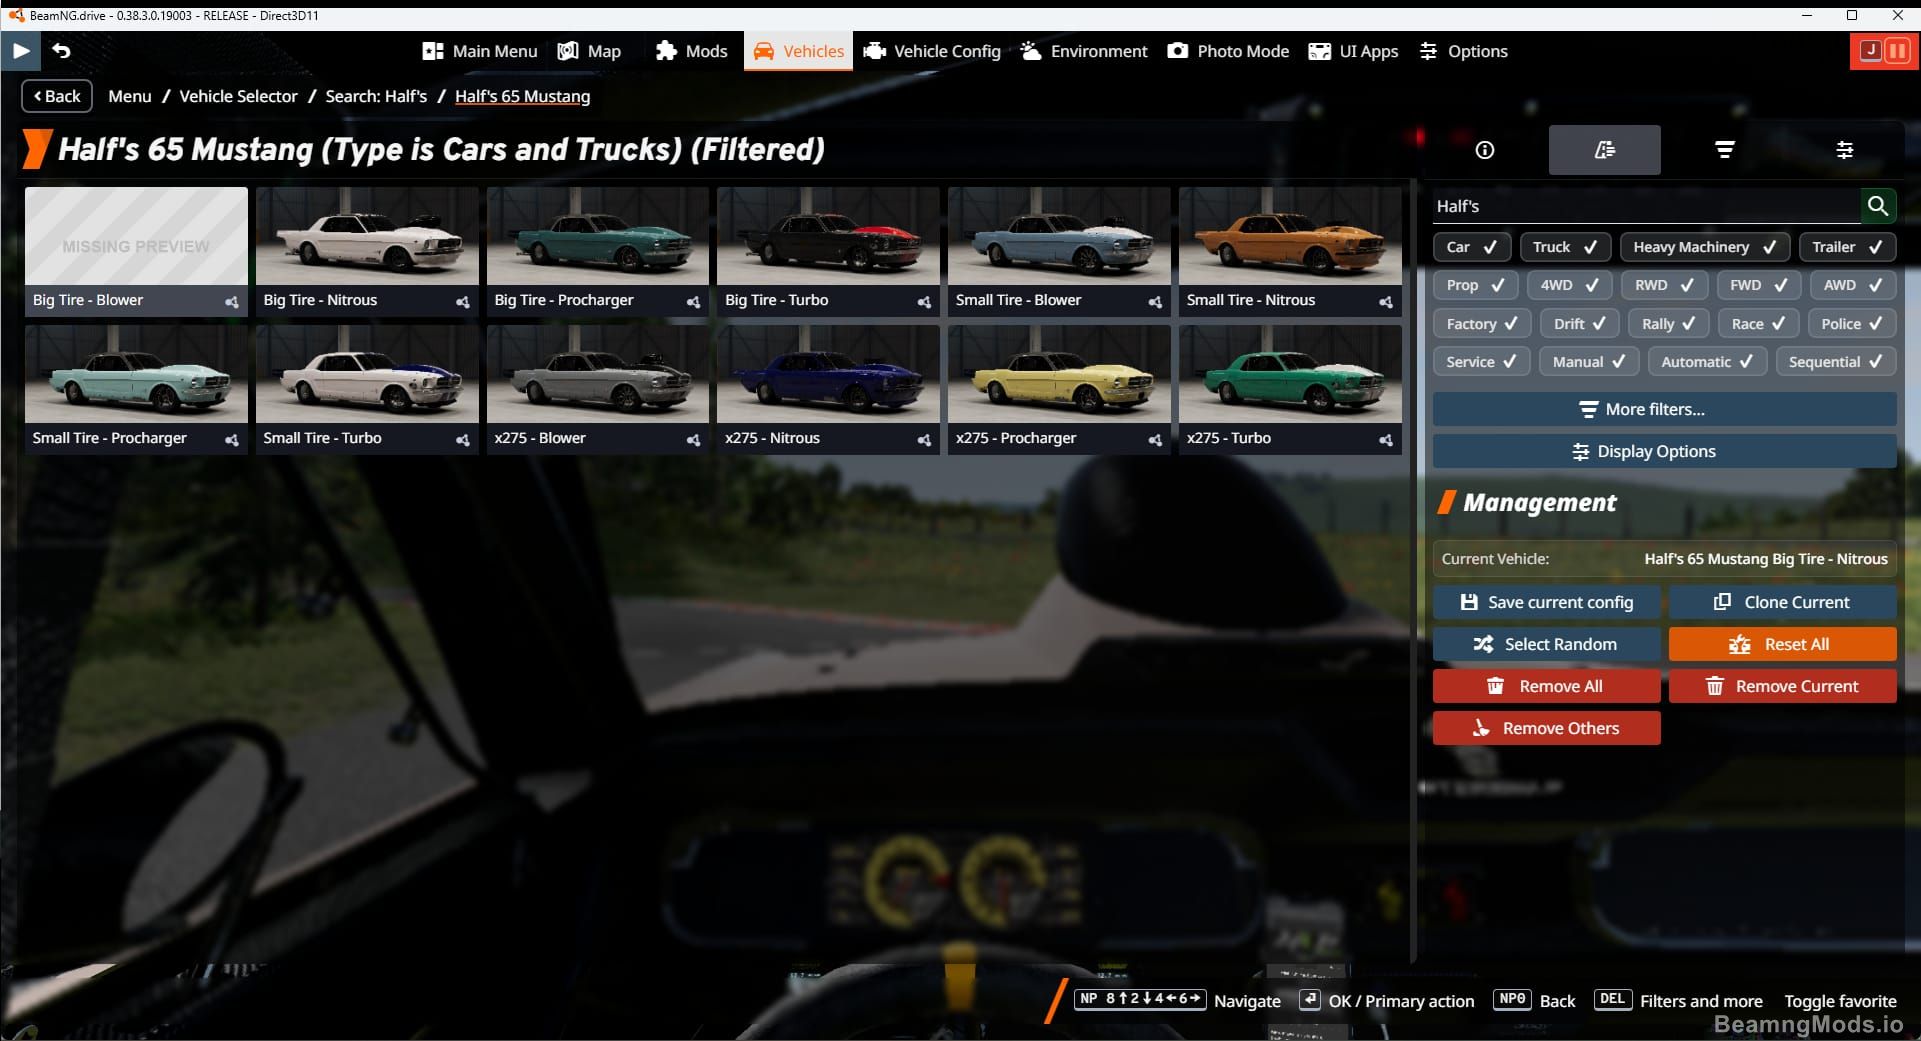This screenshot has width=1921, height=1041.
Task: Select the filter funnel icon
Action: (1724, 150)
